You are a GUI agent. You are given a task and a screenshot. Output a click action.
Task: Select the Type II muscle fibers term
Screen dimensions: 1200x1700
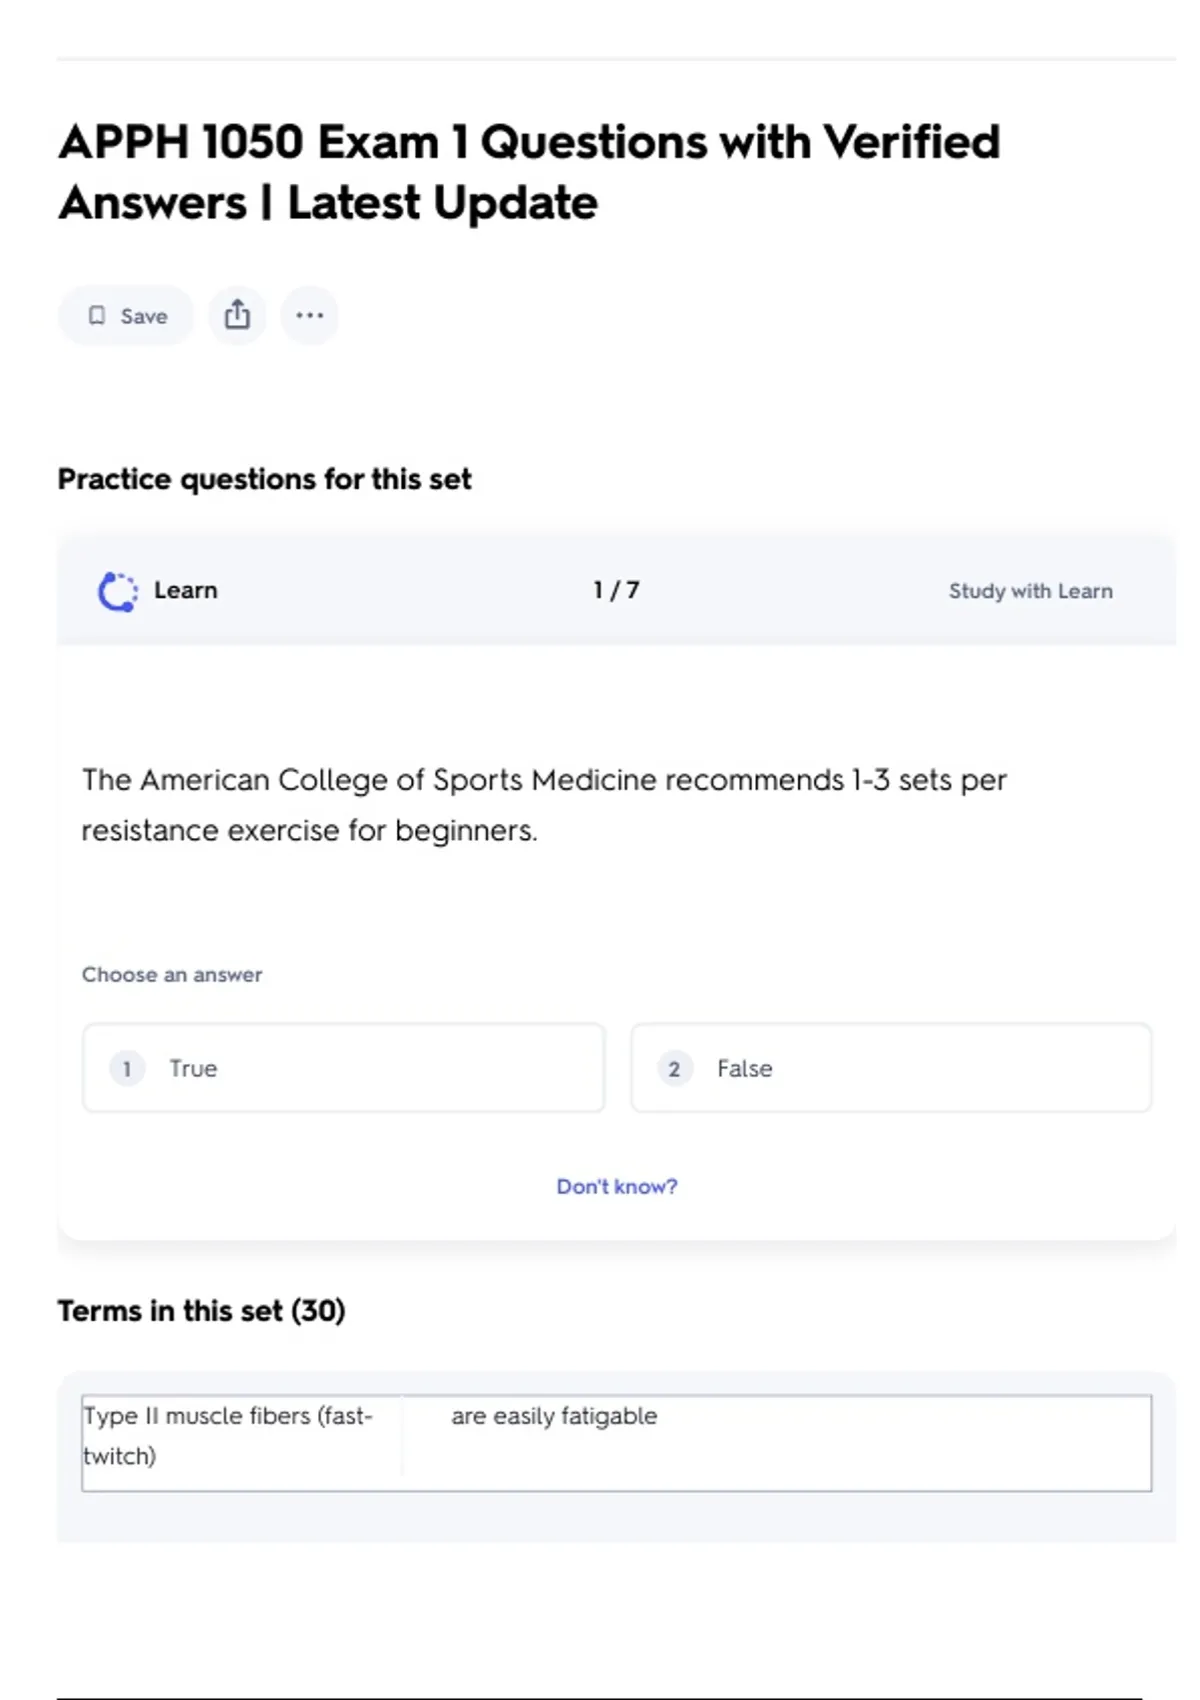[228, 1435]
